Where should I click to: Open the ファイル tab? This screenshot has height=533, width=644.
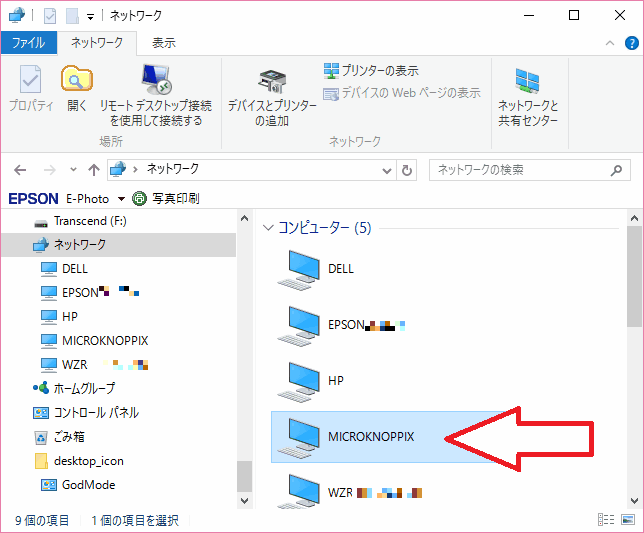pyautogui.click(x=29, y=43)
